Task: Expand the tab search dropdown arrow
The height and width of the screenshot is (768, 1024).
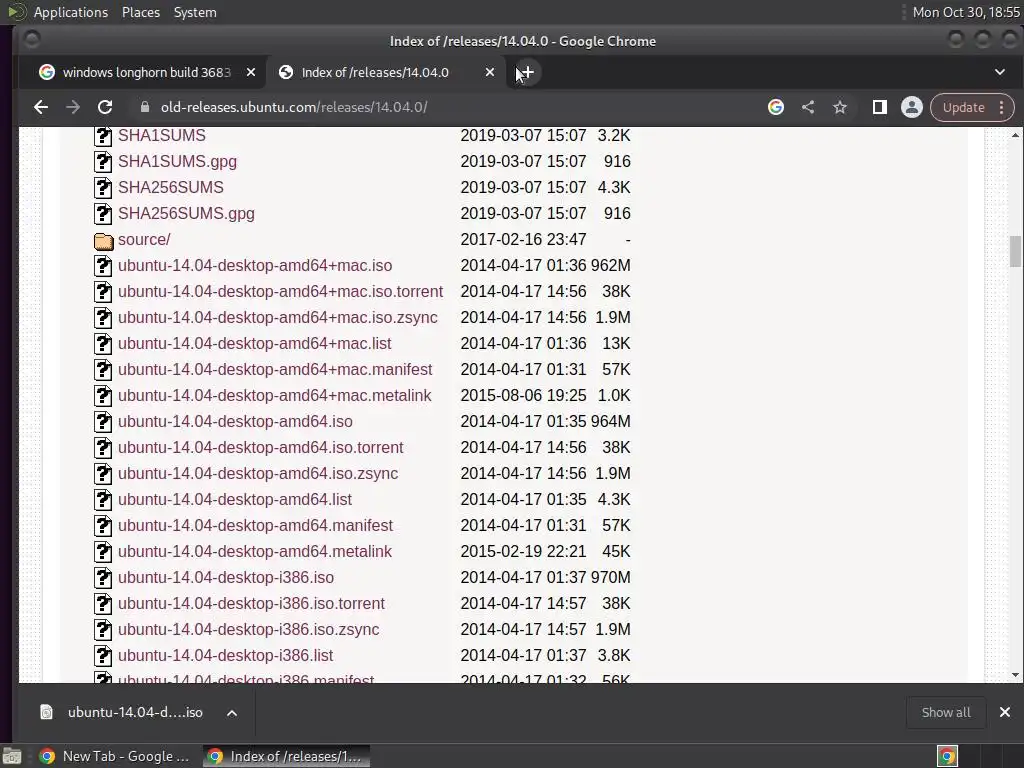Action: [1000, 72]
